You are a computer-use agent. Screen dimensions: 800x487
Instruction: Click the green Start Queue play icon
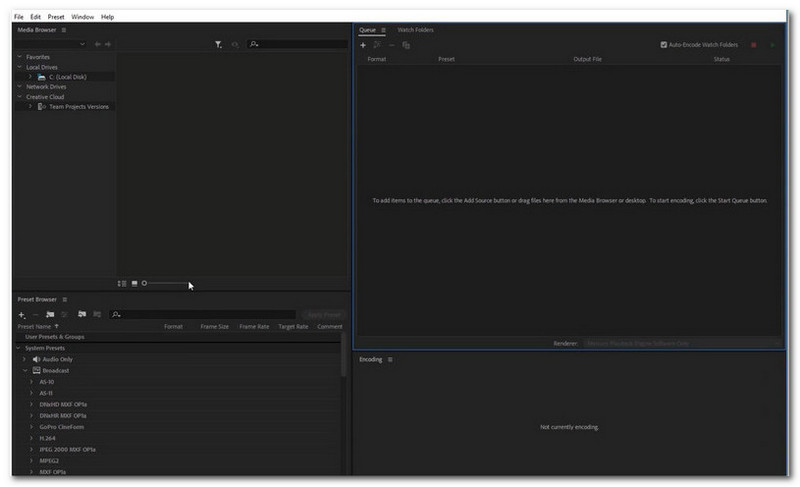[x=772, y=45]
